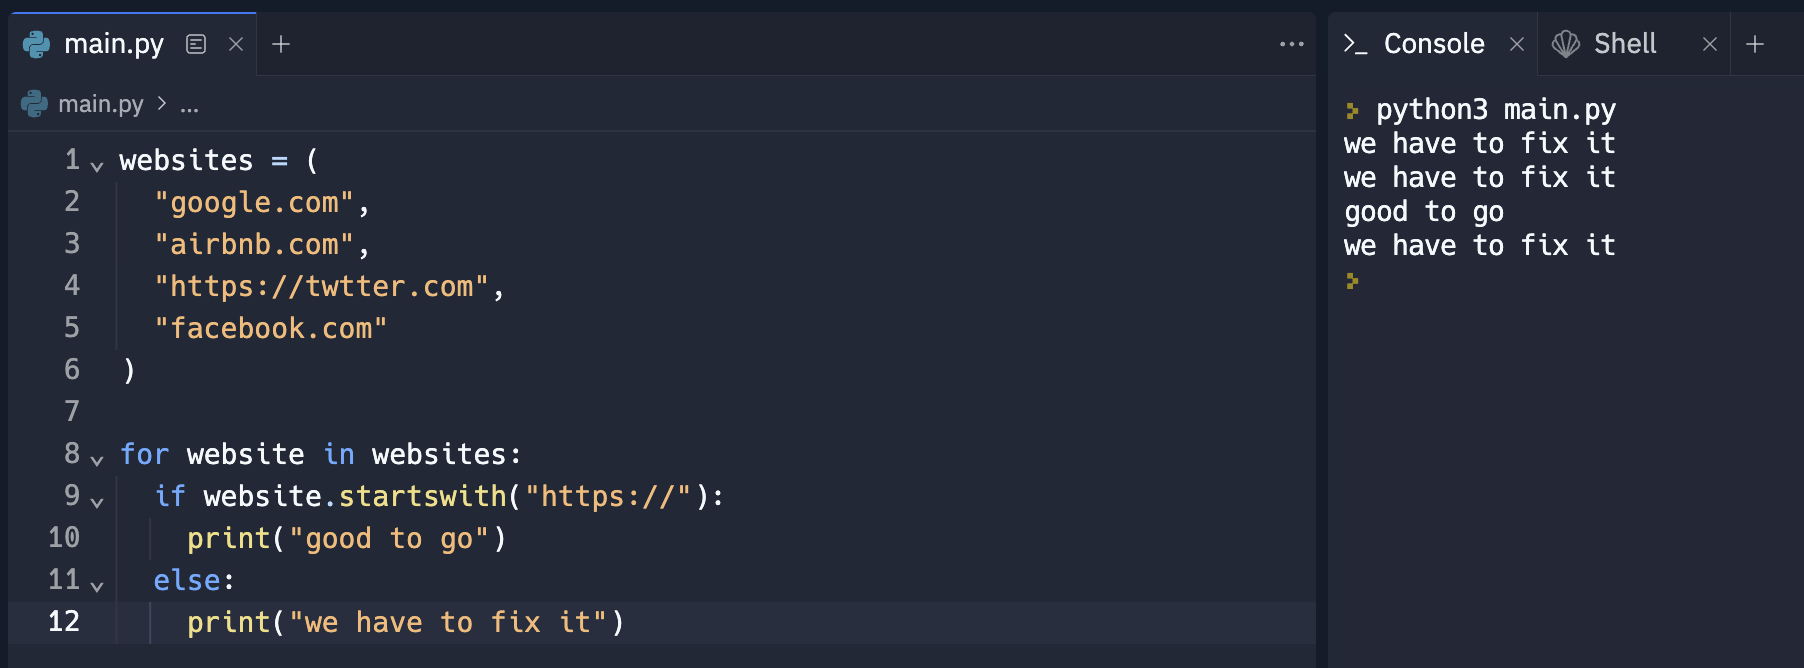Click the Python icon in main.py tab

(x=36, y=44)
